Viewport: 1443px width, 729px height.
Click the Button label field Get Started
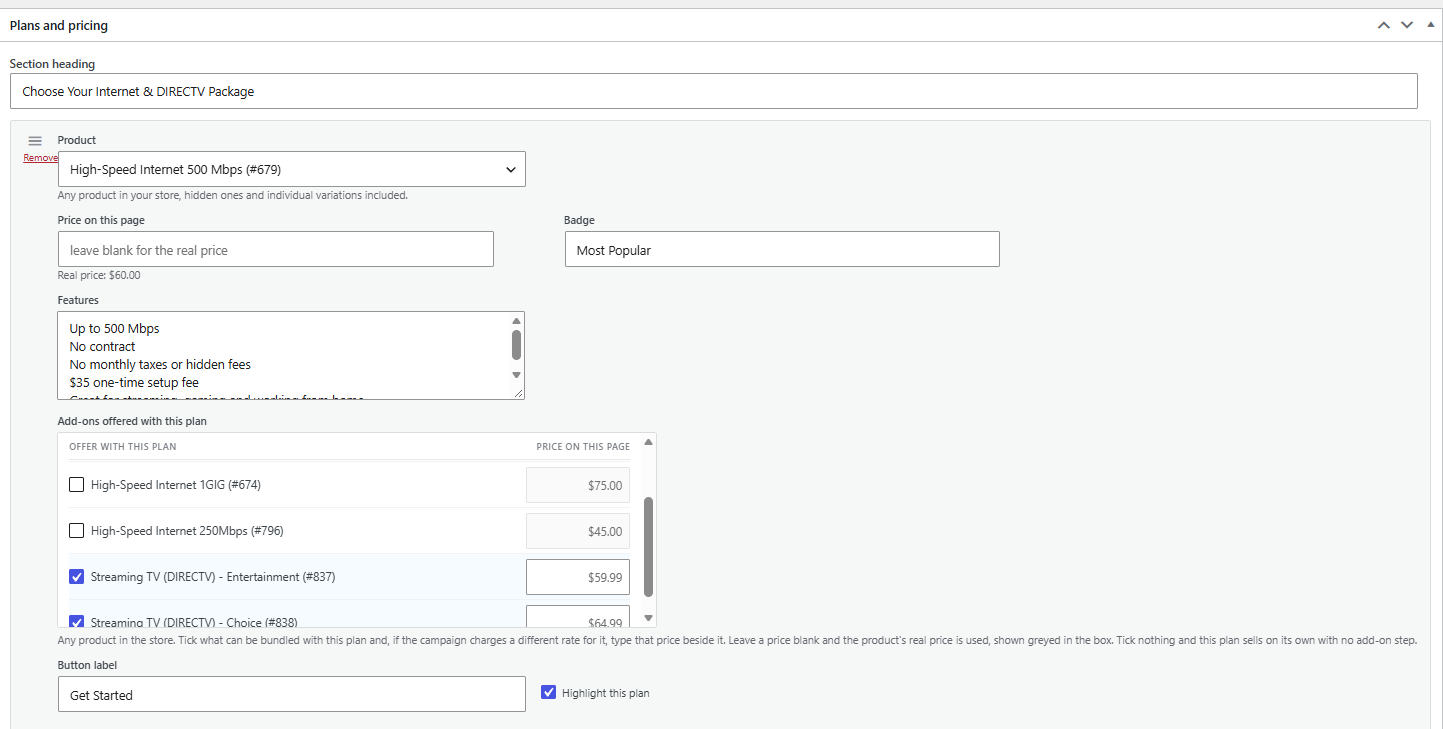click(292, 694)
